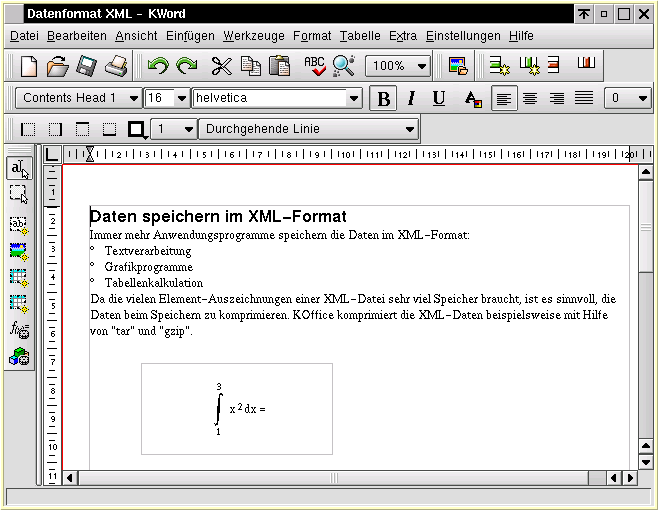Insert a formula frame from sidebar
Image resolution: width=658 pixels, height=510 pixels.
[x=19, y=330]
